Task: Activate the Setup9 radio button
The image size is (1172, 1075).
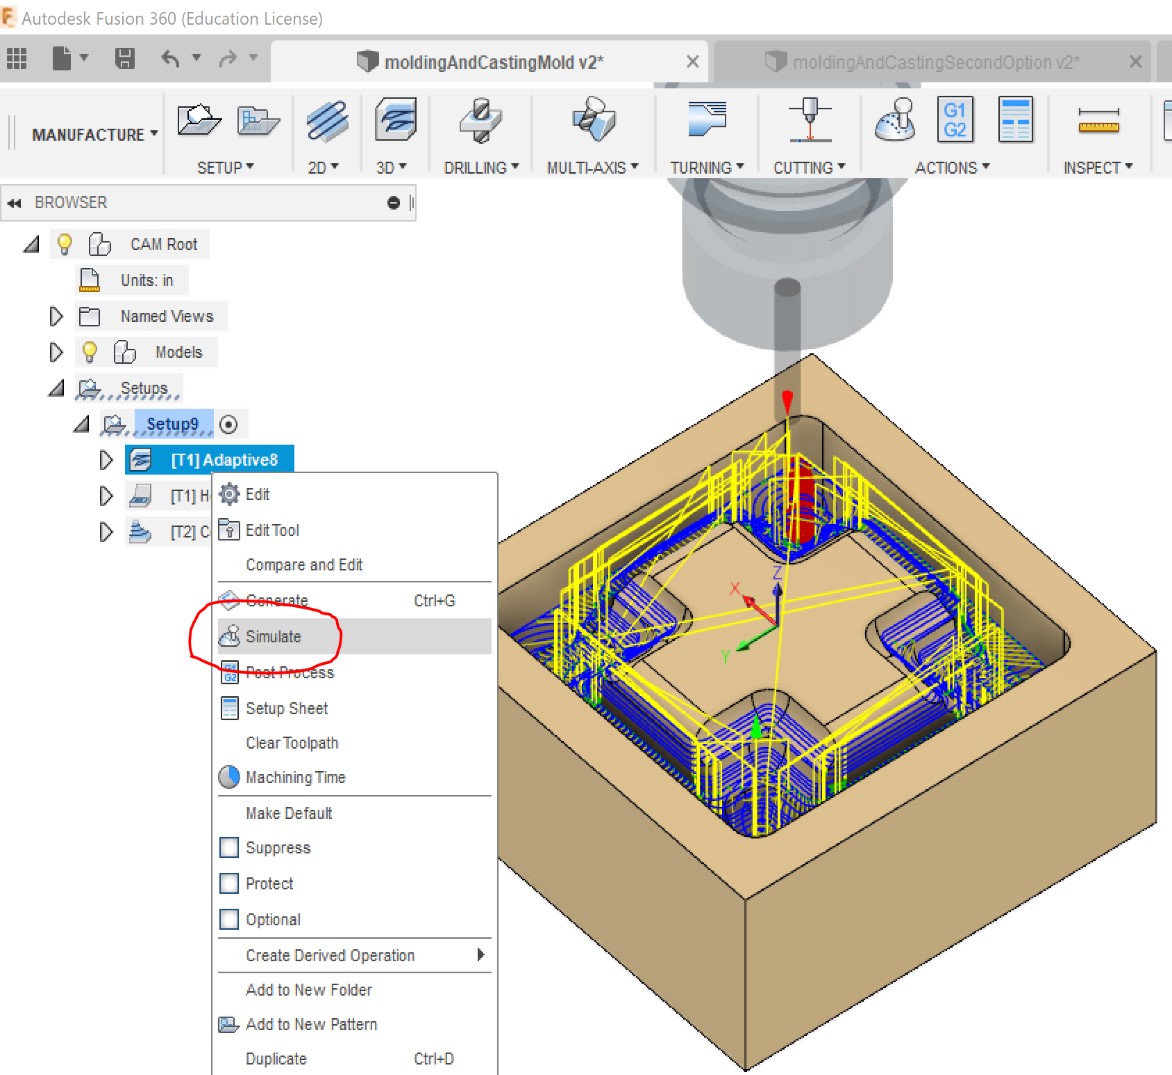Action: point(229,425)
